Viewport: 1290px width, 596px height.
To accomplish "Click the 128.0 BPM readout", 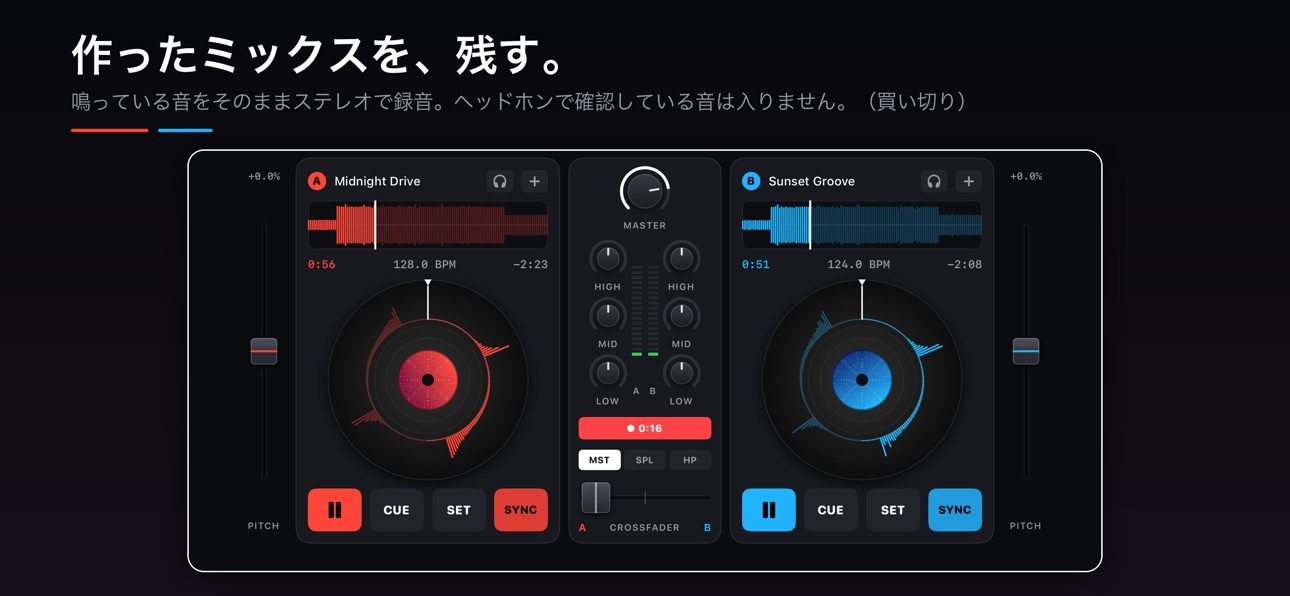I will pyautogui.click(x=425, y=265).
